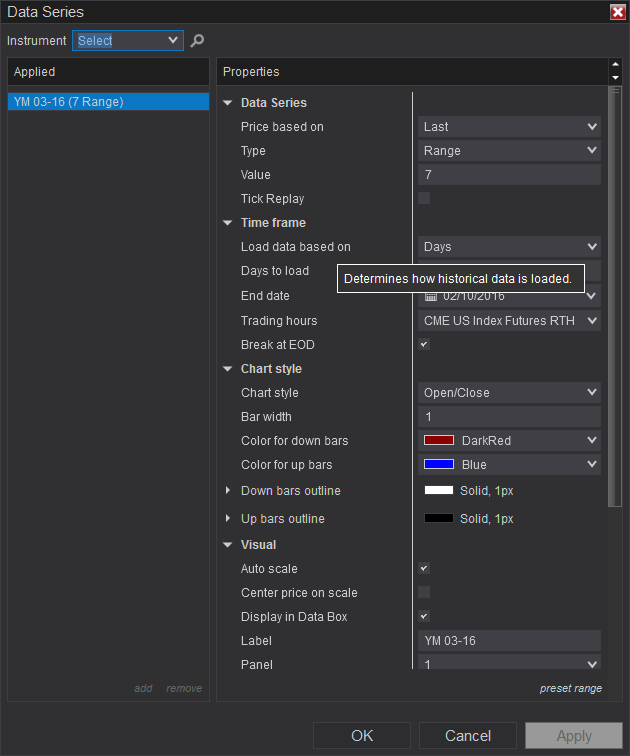Enable Center price on scale
The image size is (630, 756).
coord(424,593)
